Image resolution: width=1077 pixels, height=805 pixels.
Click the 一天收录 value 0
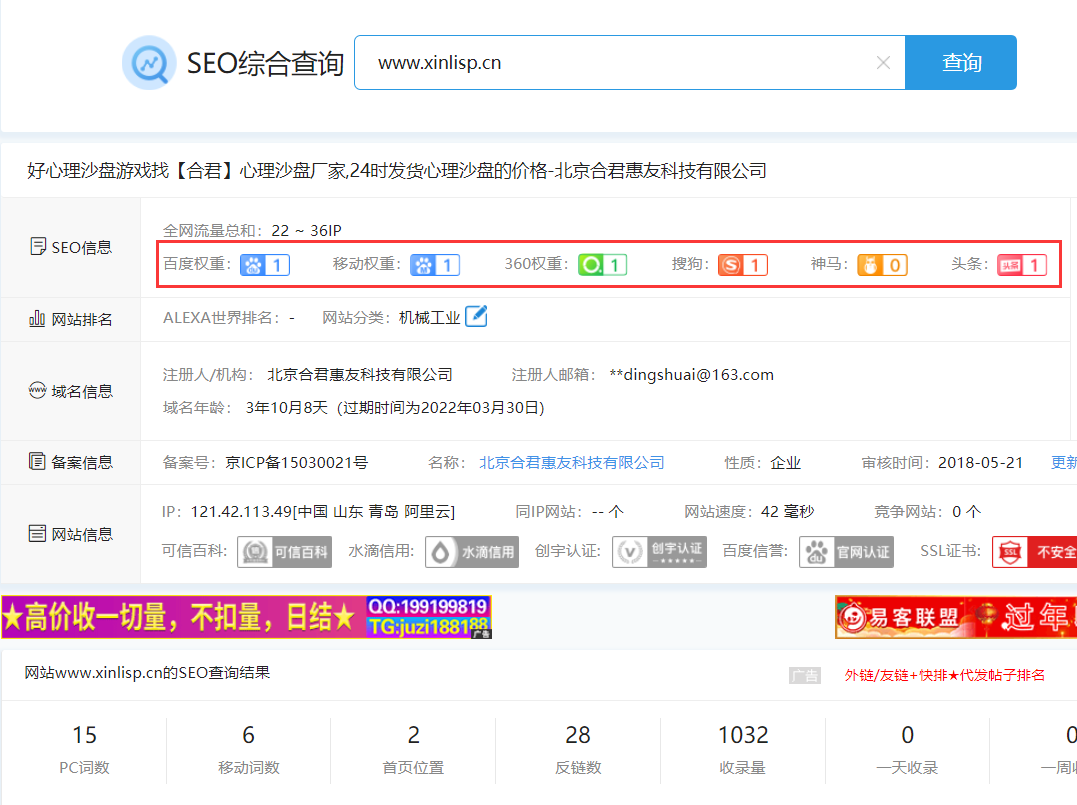(x=907, y=735)
